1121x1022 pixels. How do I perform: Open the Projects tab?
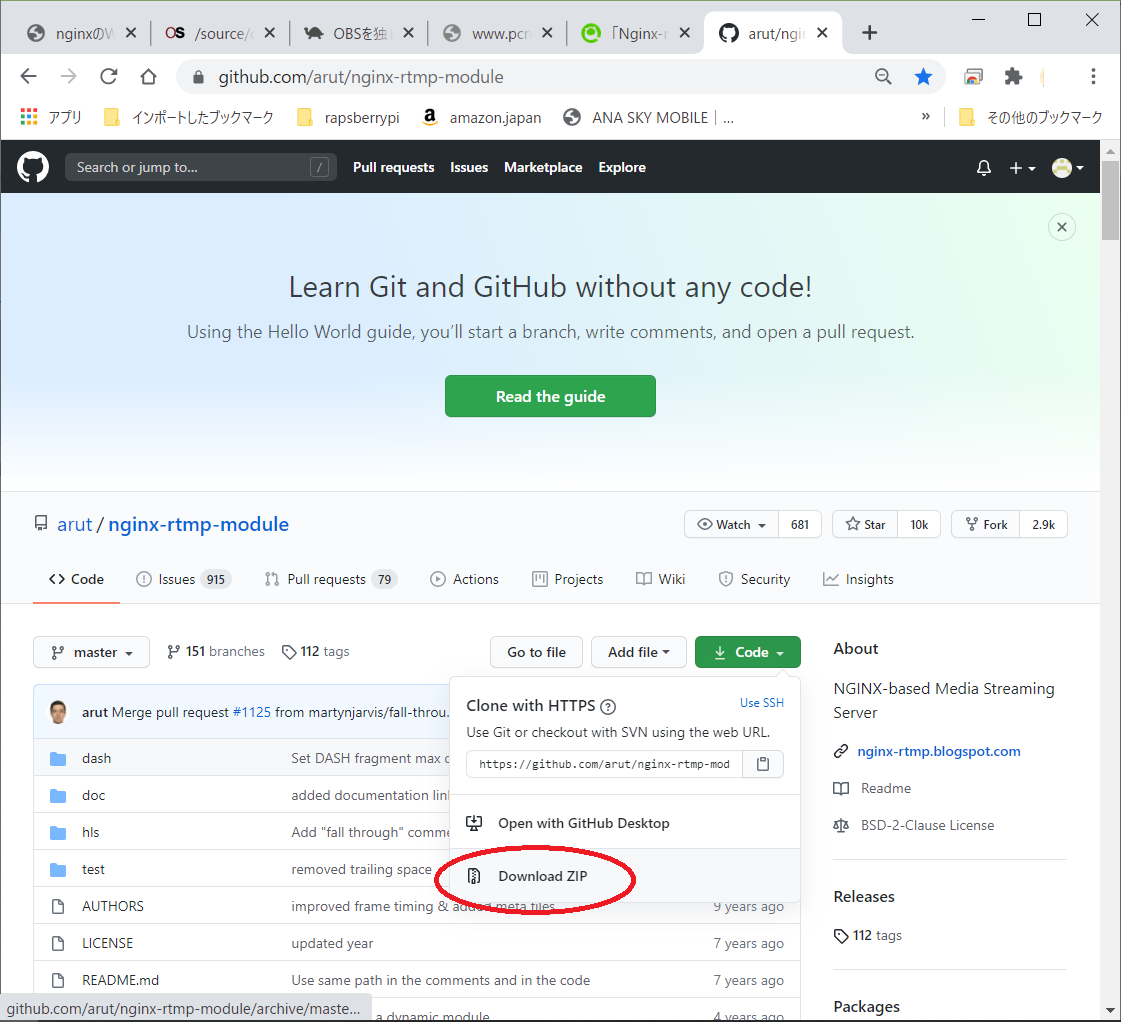click(568, 579)
